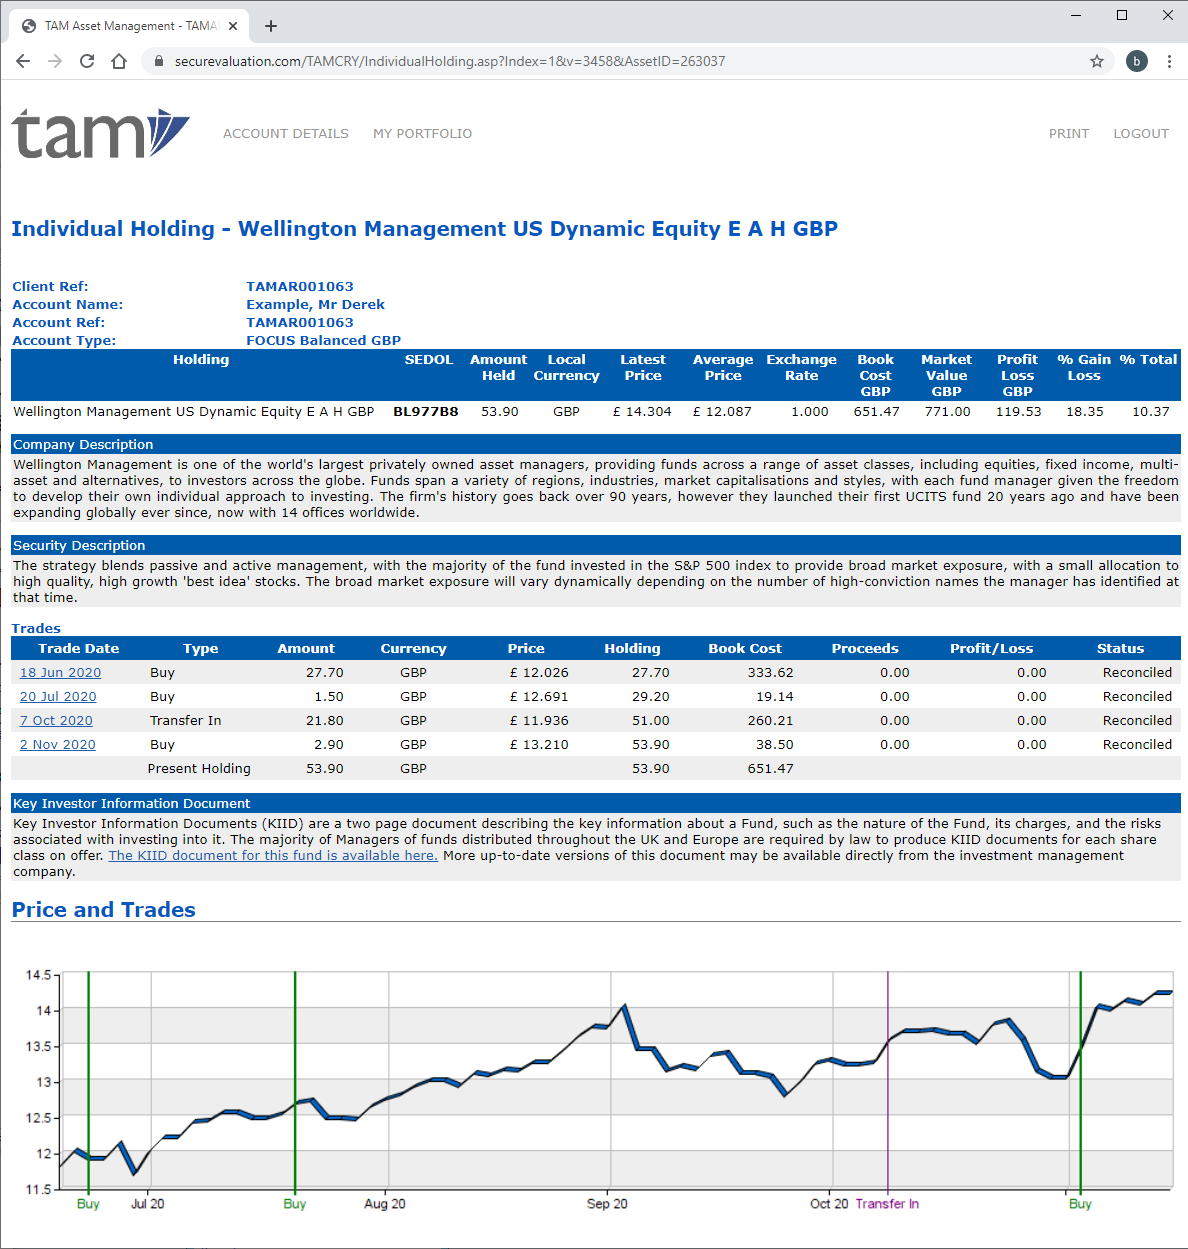Viewport: 1188px width, 1249px height.
Task: Click the Book Cost column header in Trades
Action: click(745, 649)
